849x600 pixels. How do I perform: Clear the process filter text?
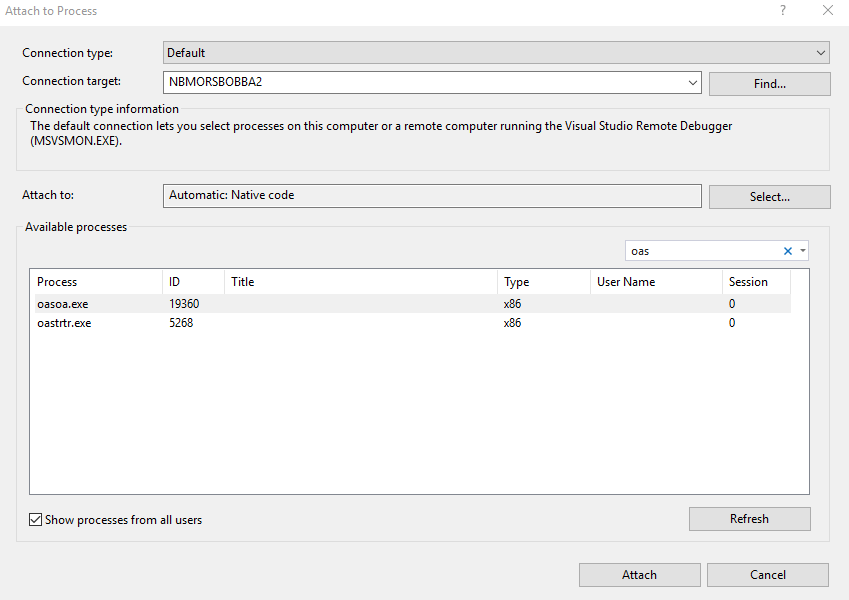tap(787, 251)
